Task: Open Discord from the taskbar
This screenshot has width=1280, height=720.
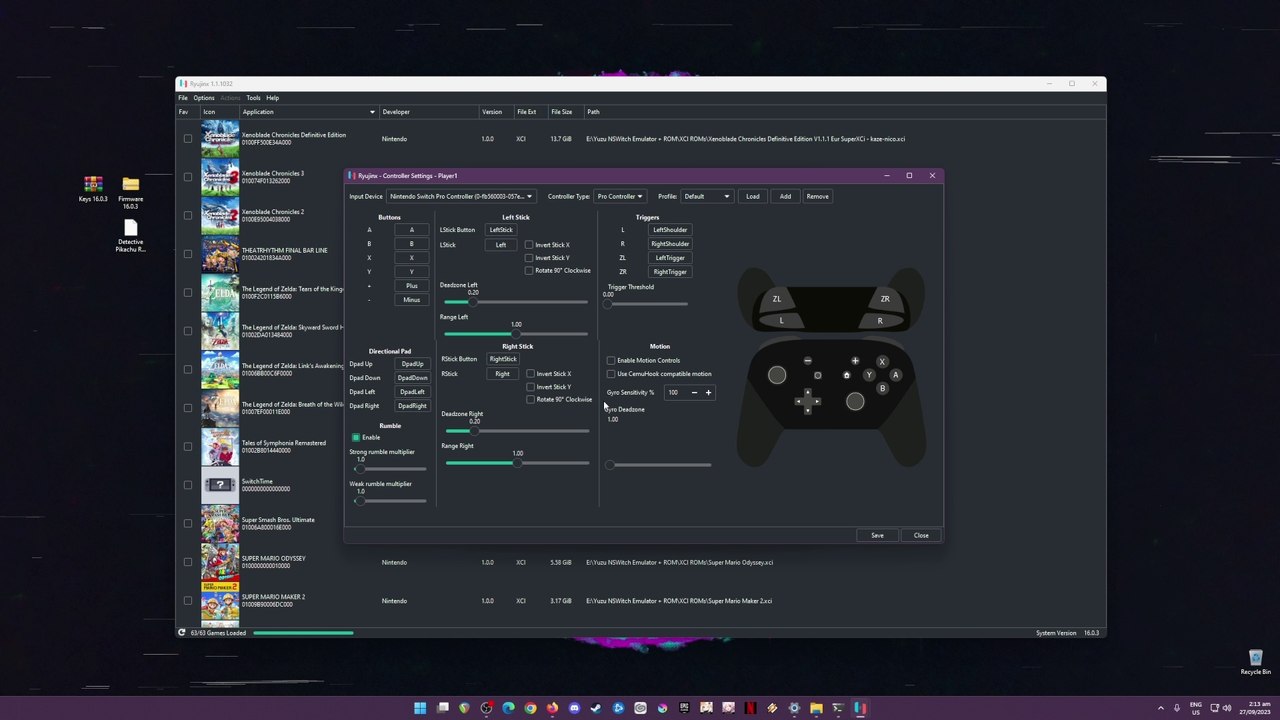Action: tap(574, 708)
